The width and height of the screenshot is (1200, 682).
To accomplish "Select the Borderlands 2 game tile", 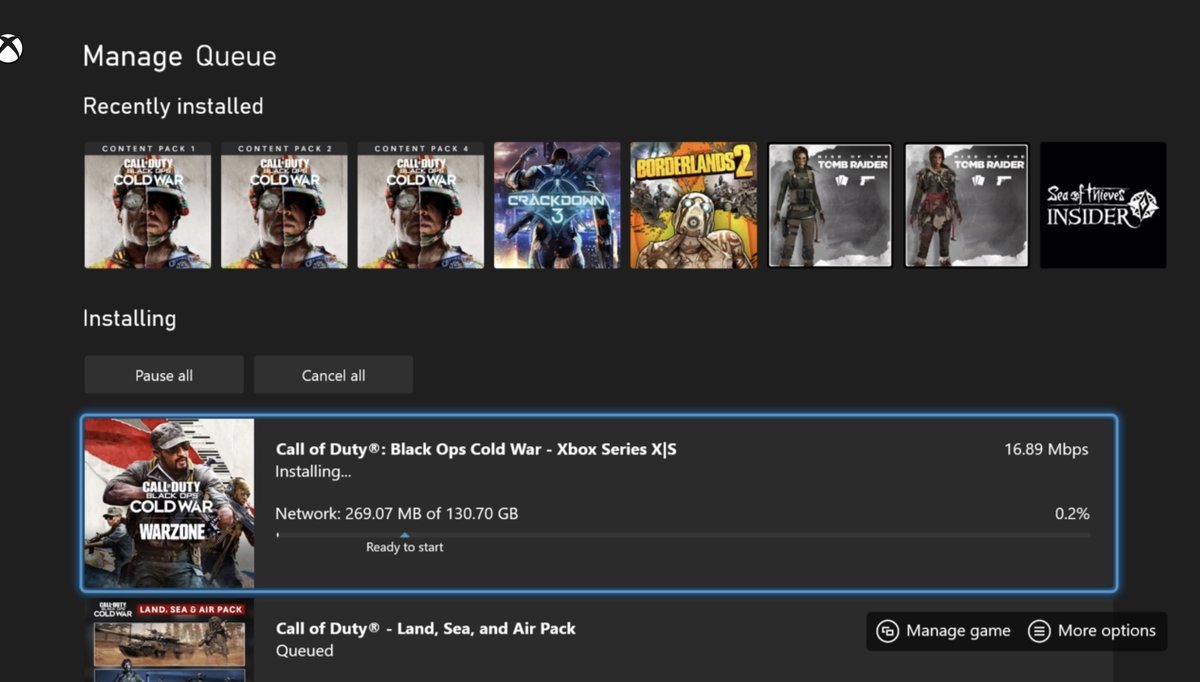I will (x=694, y=205).
